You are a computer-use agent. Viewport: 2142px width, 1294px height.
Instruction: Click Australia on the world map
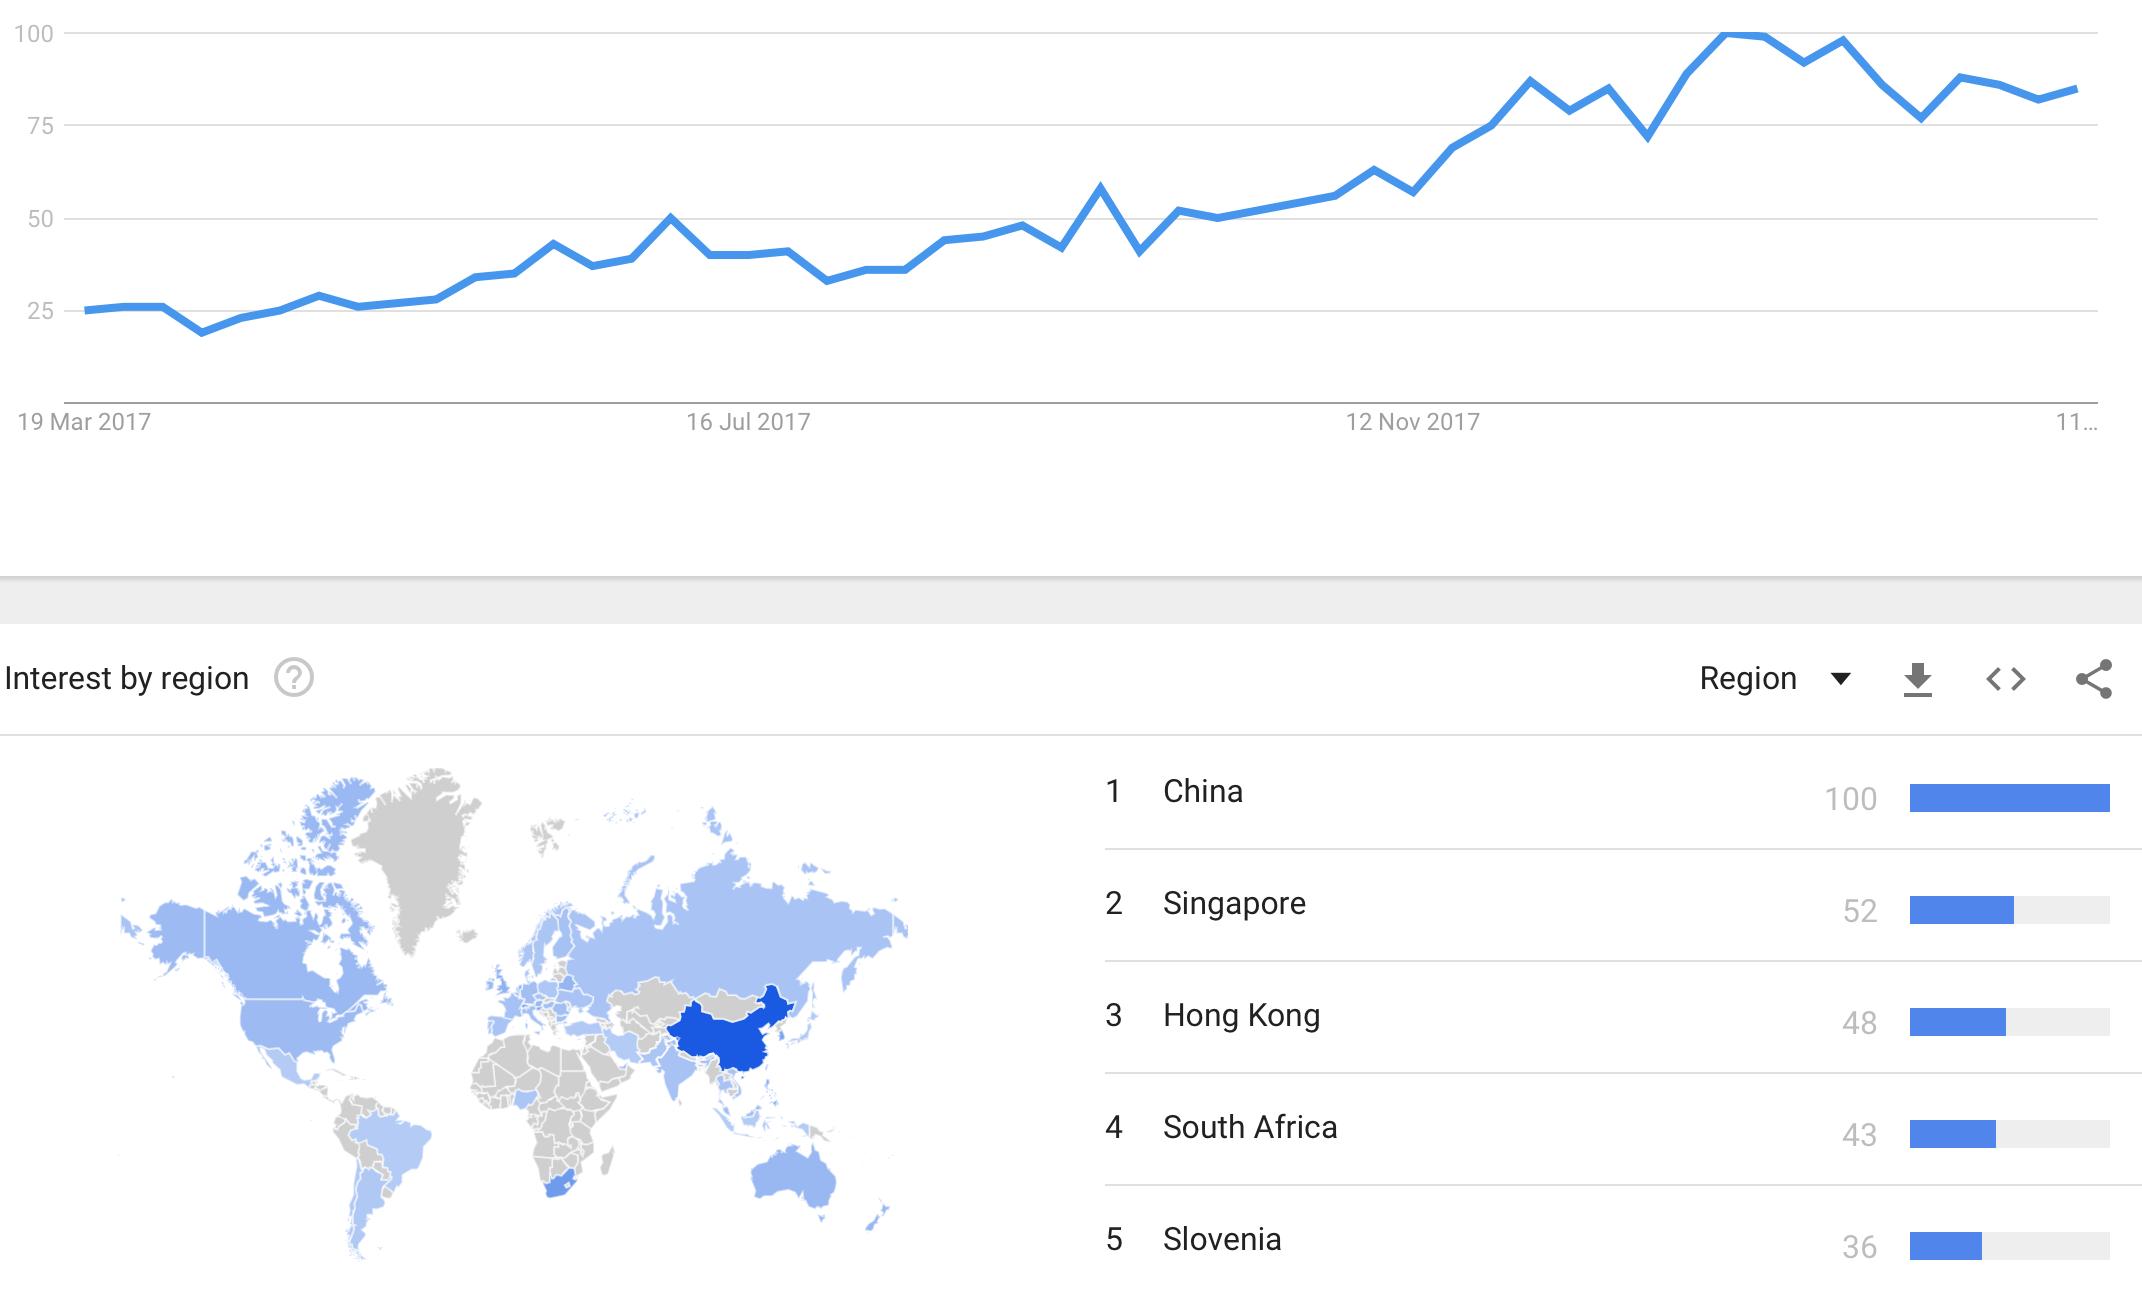(792, 1174)
